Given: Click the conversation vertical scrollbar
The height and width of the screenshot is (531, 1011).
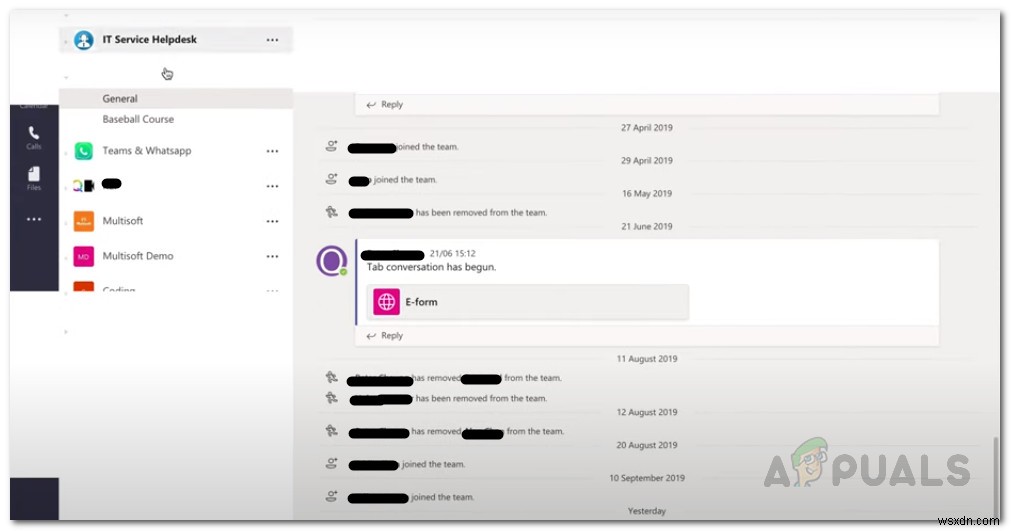Looking at the screenshot, I should point(996,477).
